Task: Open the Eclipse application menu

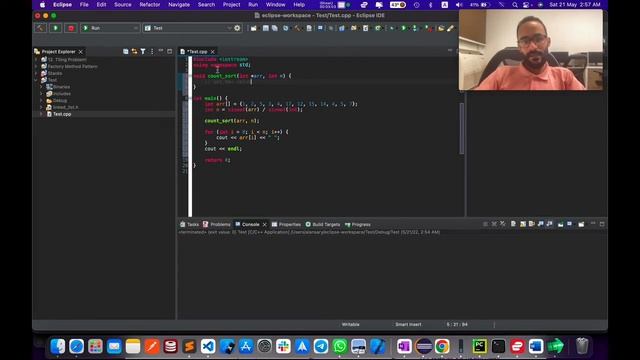Action: tap(62, 4)
